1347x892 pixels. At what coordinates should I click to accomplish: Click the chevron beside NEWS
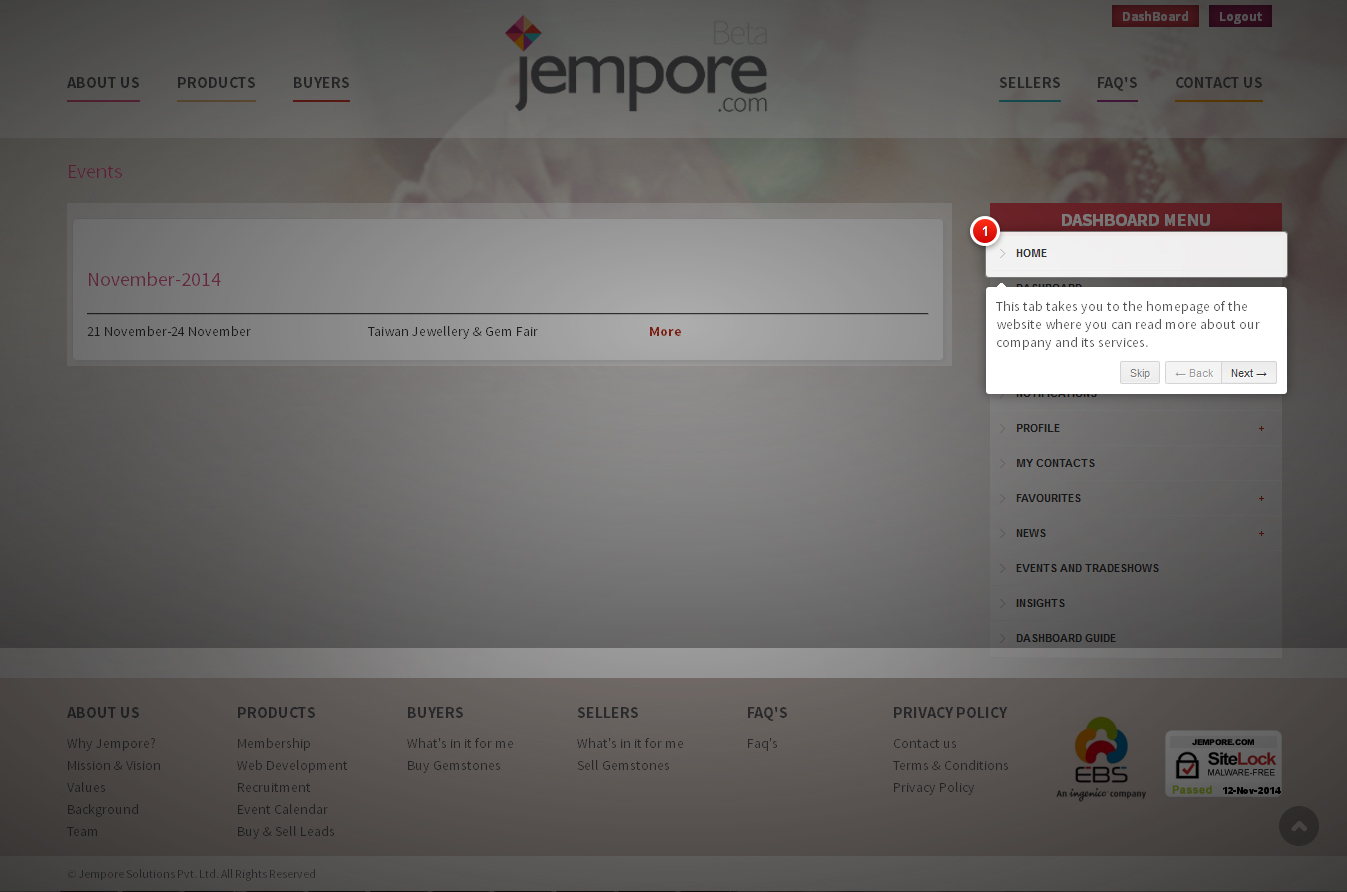(x=1003, y=533)
